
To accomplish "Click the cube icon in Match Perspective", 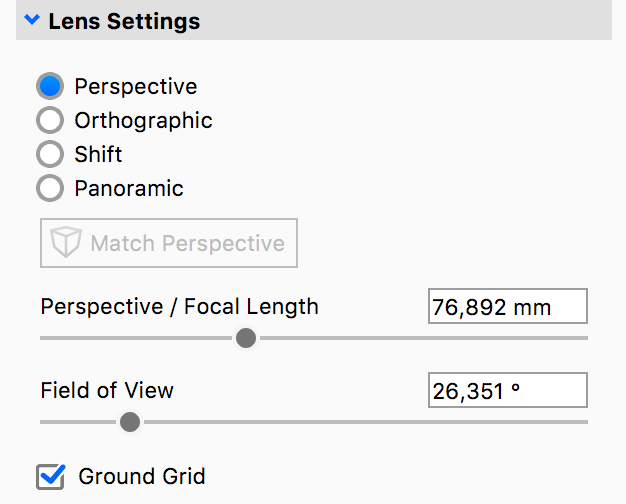I will tap(67, 243).
